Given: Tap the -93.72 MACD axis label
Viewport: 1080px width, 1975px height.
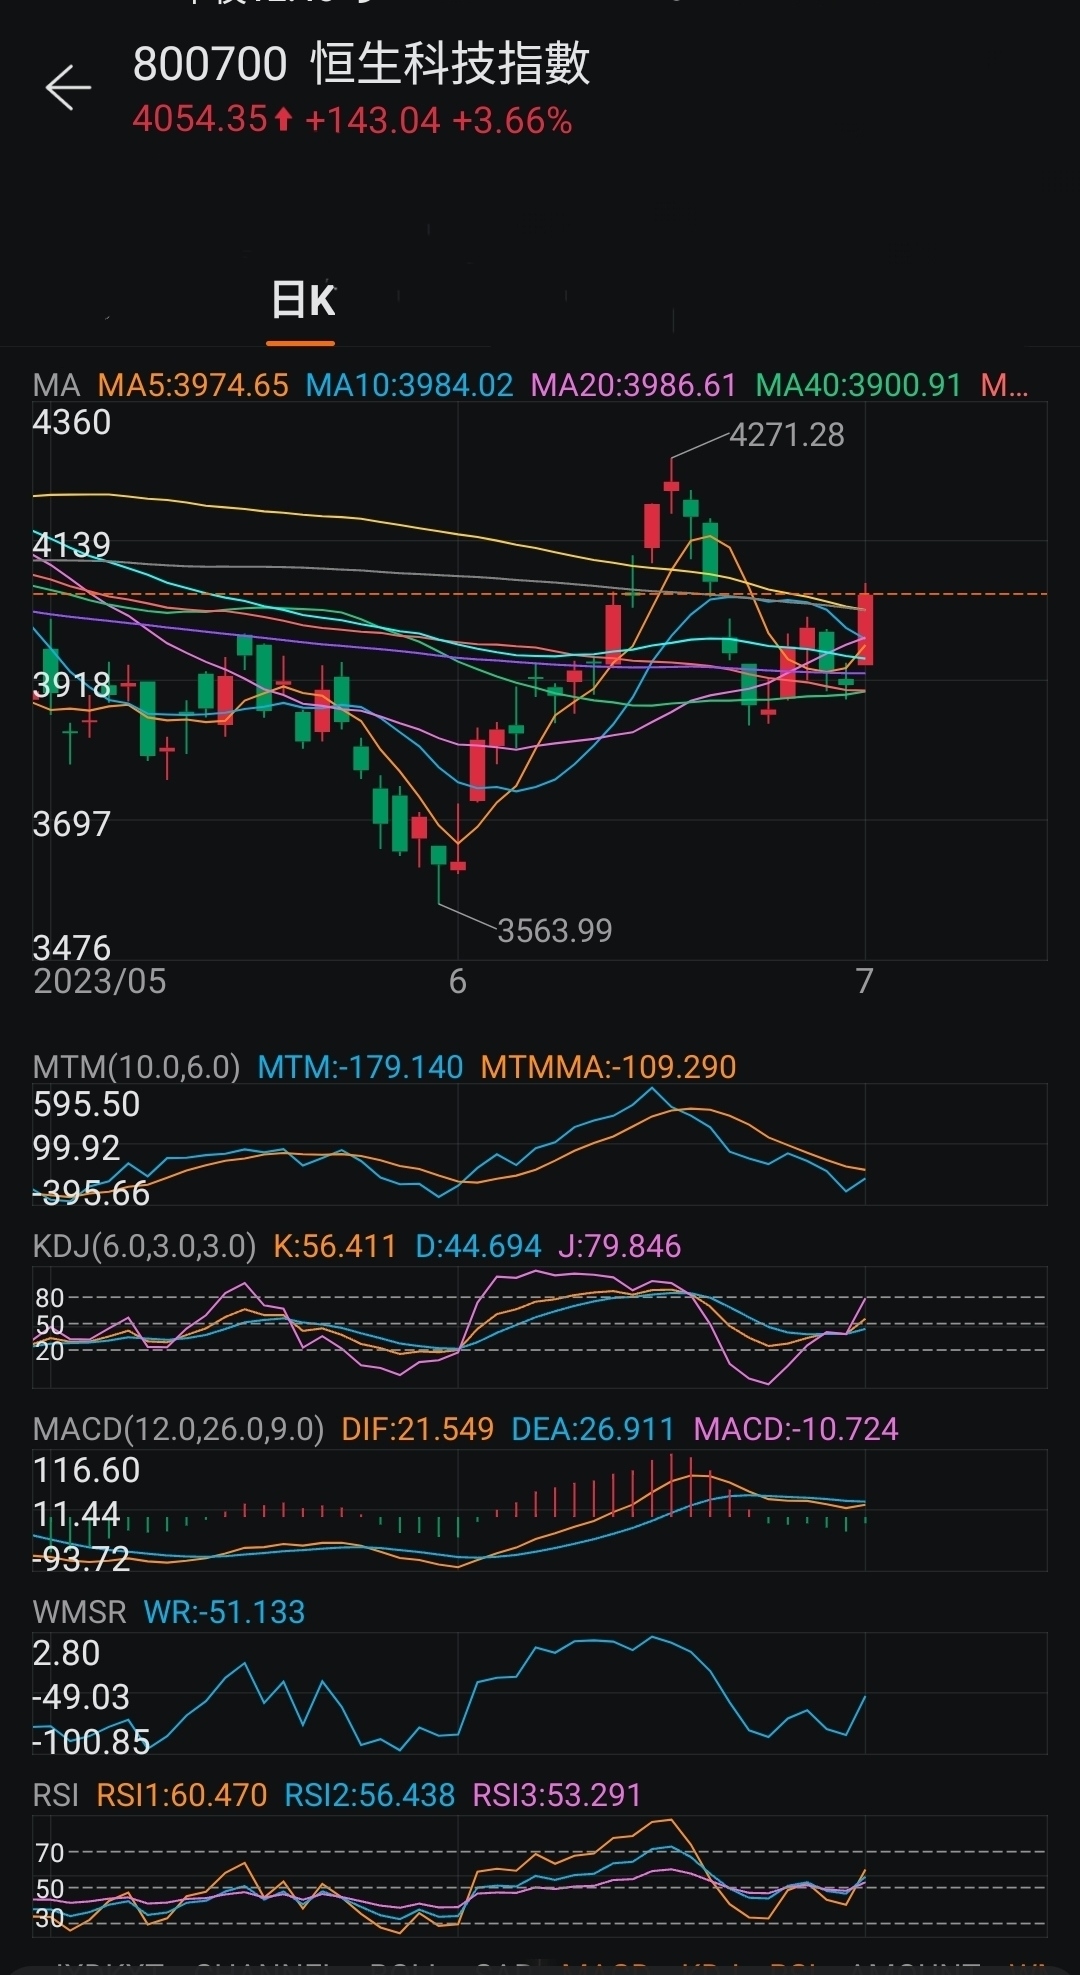Looking at the screenshot, I should pyautogui.click(x=81, y=1559).
